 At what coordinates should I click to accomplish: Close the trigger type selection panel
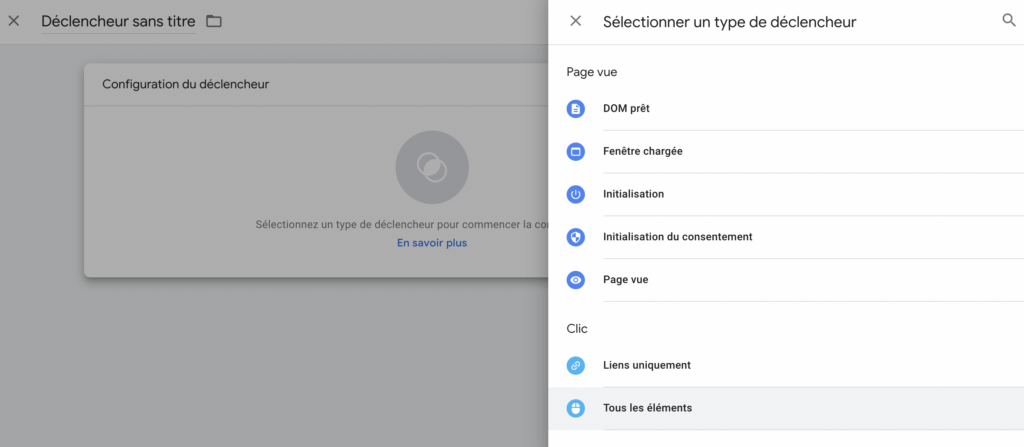click(575, 21)
